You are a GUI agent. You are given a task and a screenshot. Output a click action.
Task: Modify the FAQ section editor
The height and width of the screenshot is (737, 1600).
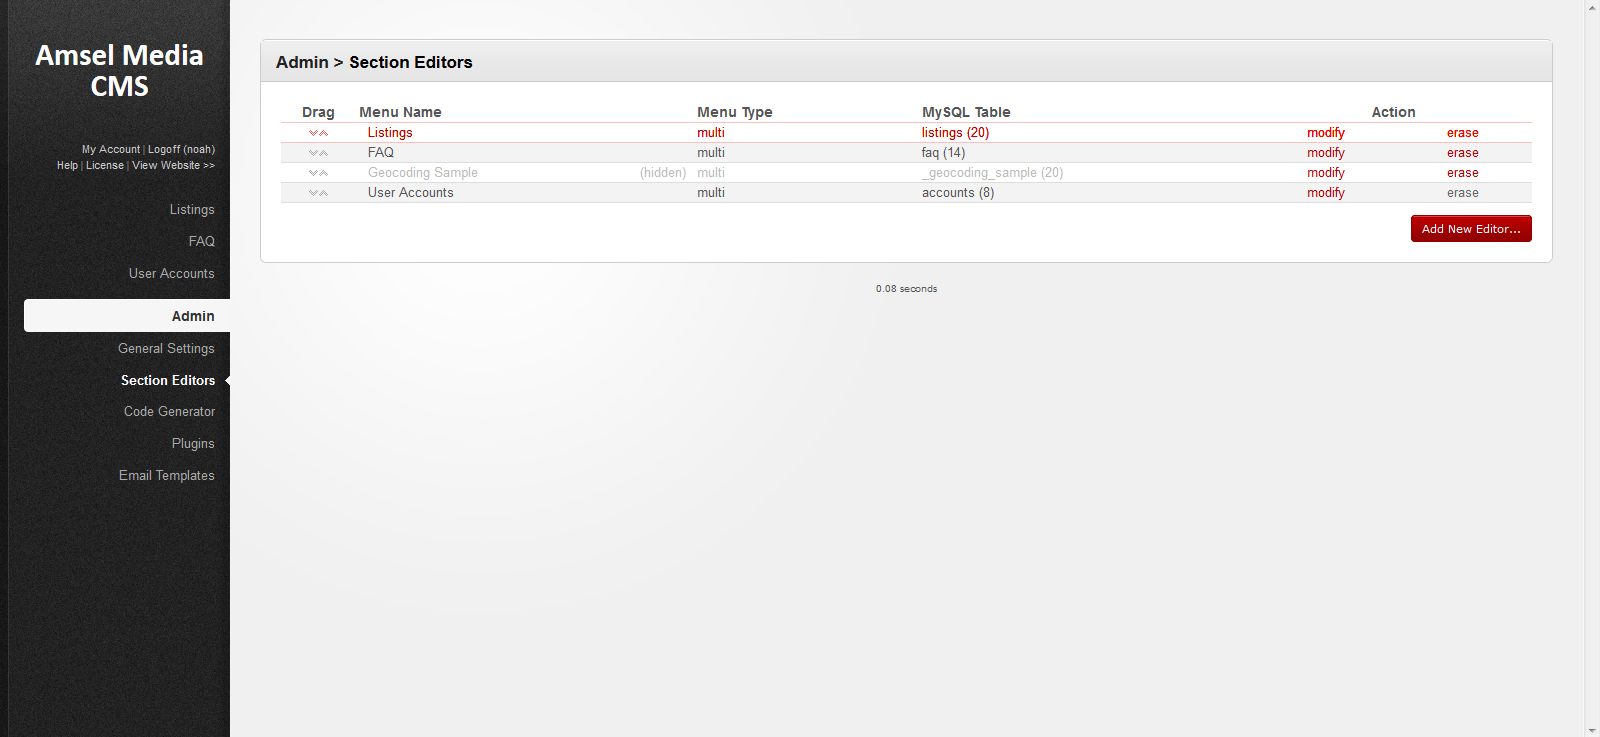pos(1325,153)
